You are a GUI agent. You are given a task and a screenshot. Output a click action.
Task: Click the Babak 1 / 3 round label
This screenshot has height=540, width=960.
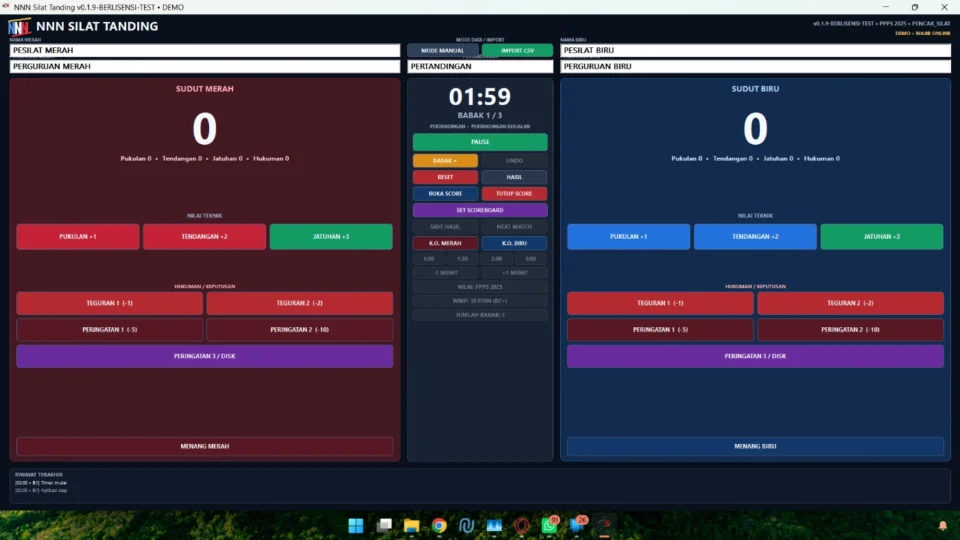(480, 115)
